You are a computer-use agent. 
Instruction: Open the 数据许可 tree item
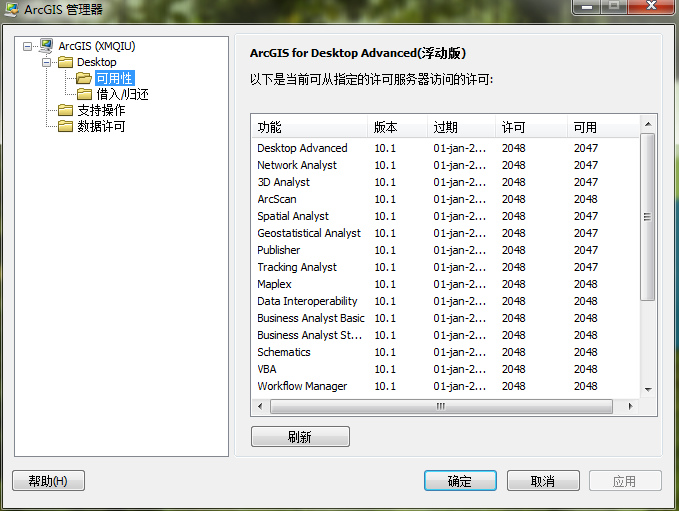tap(101, 126)
